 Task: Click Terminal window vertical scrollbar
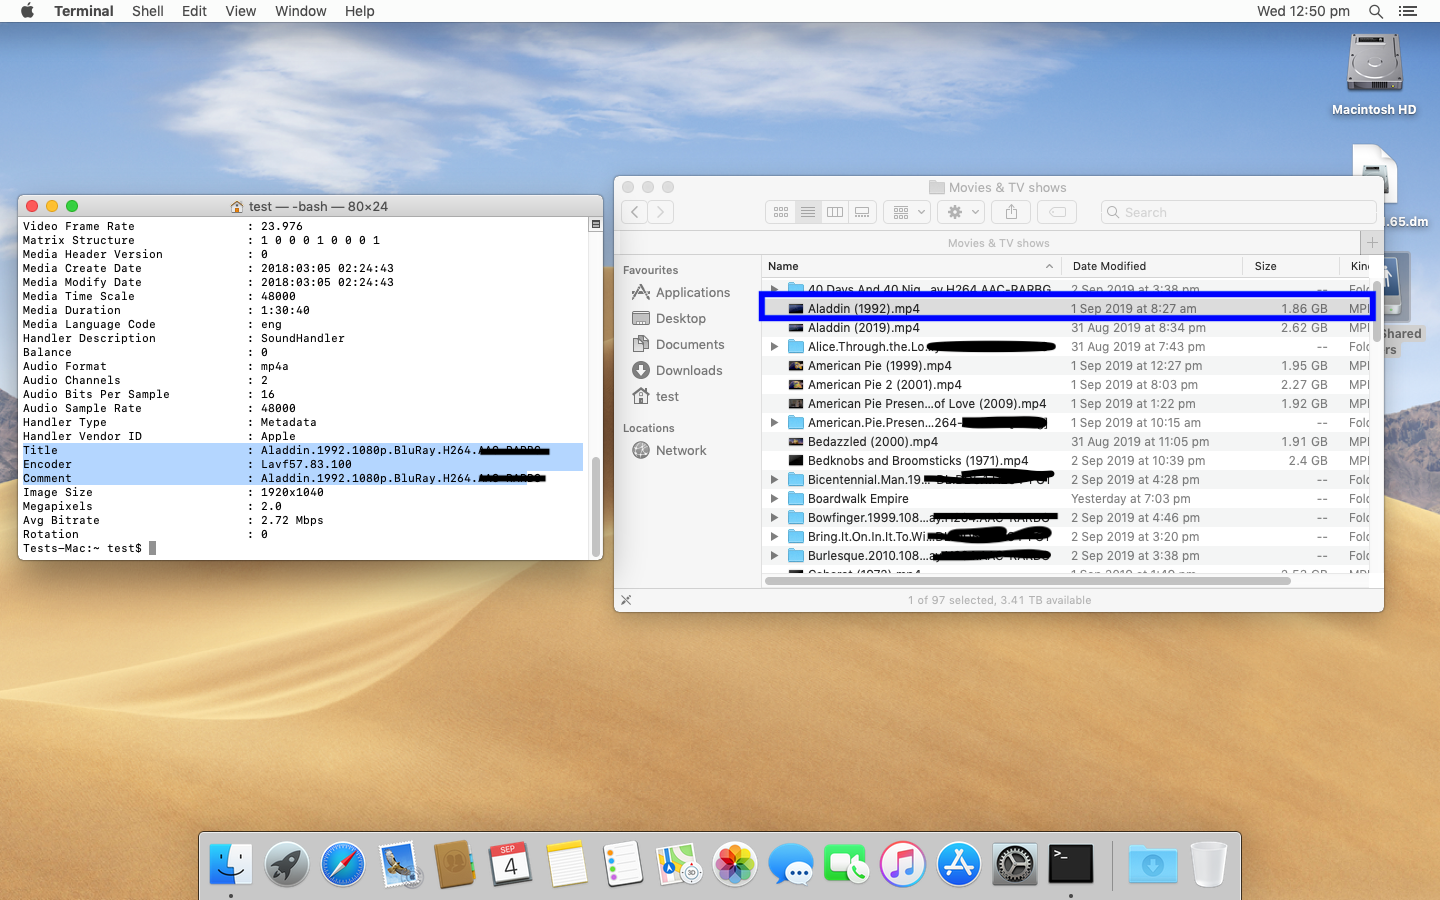click(596, 506)
